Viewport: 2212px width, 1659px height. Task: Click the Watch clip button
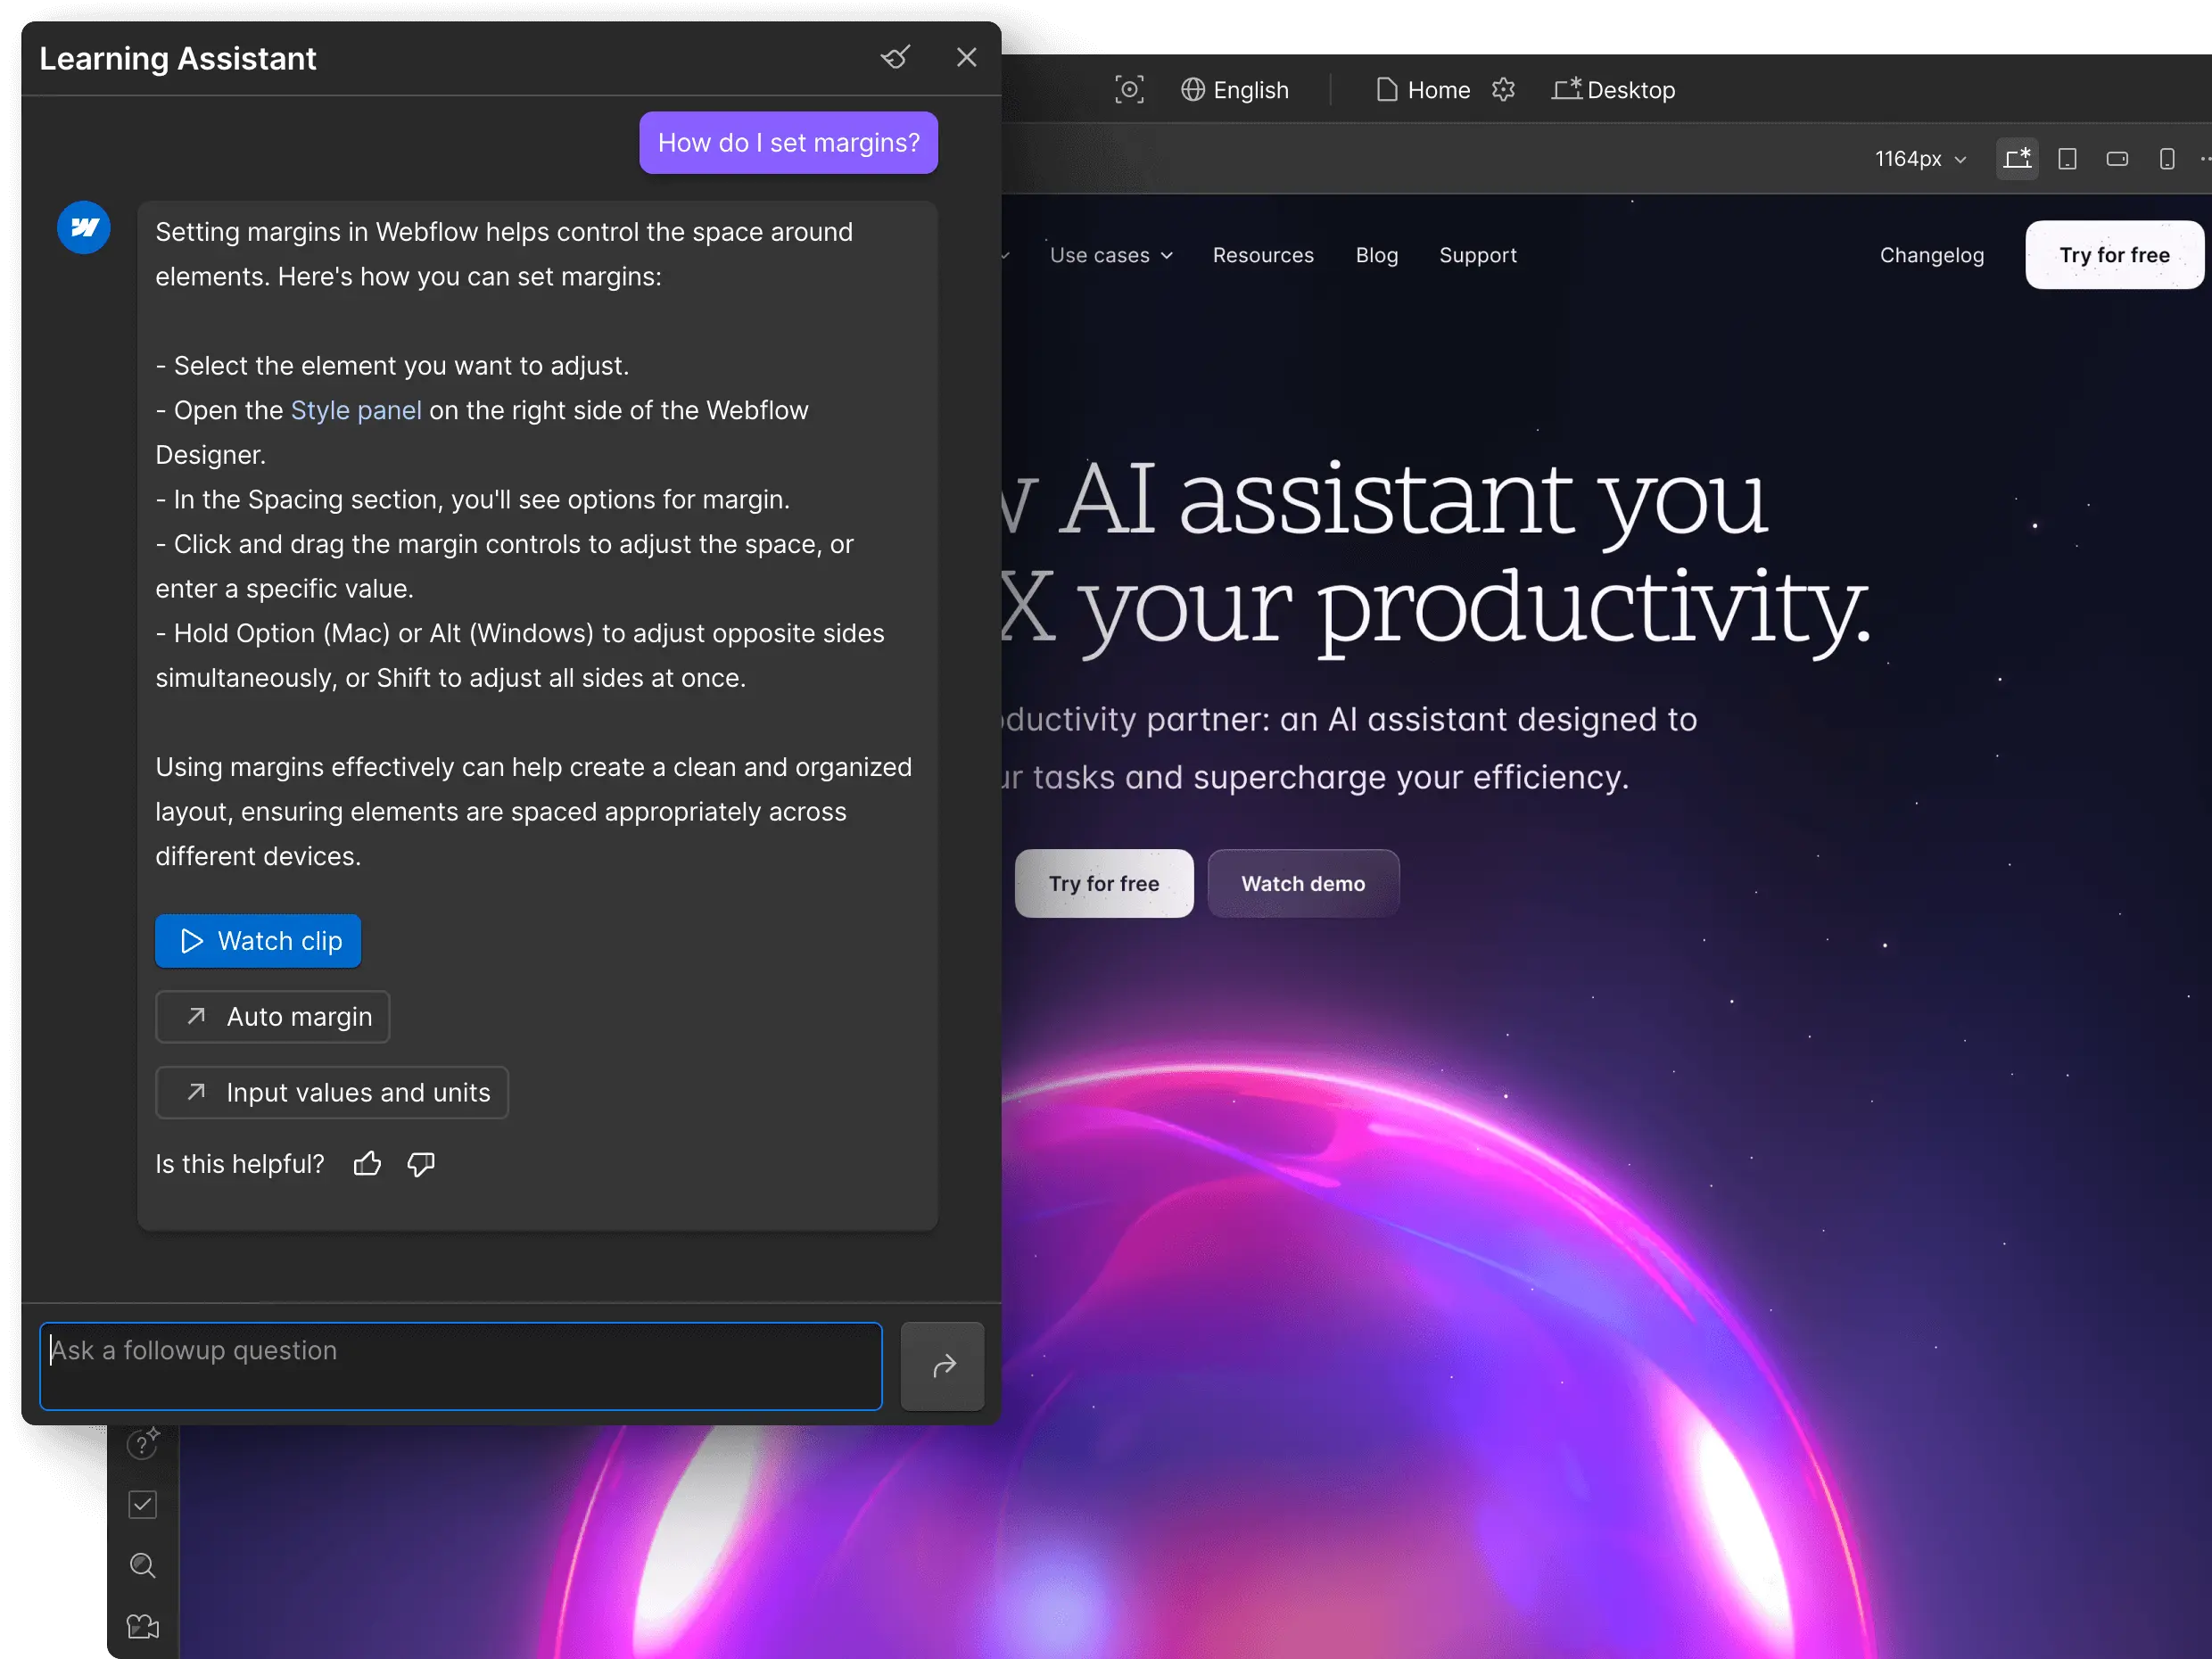tap(258, 941)
